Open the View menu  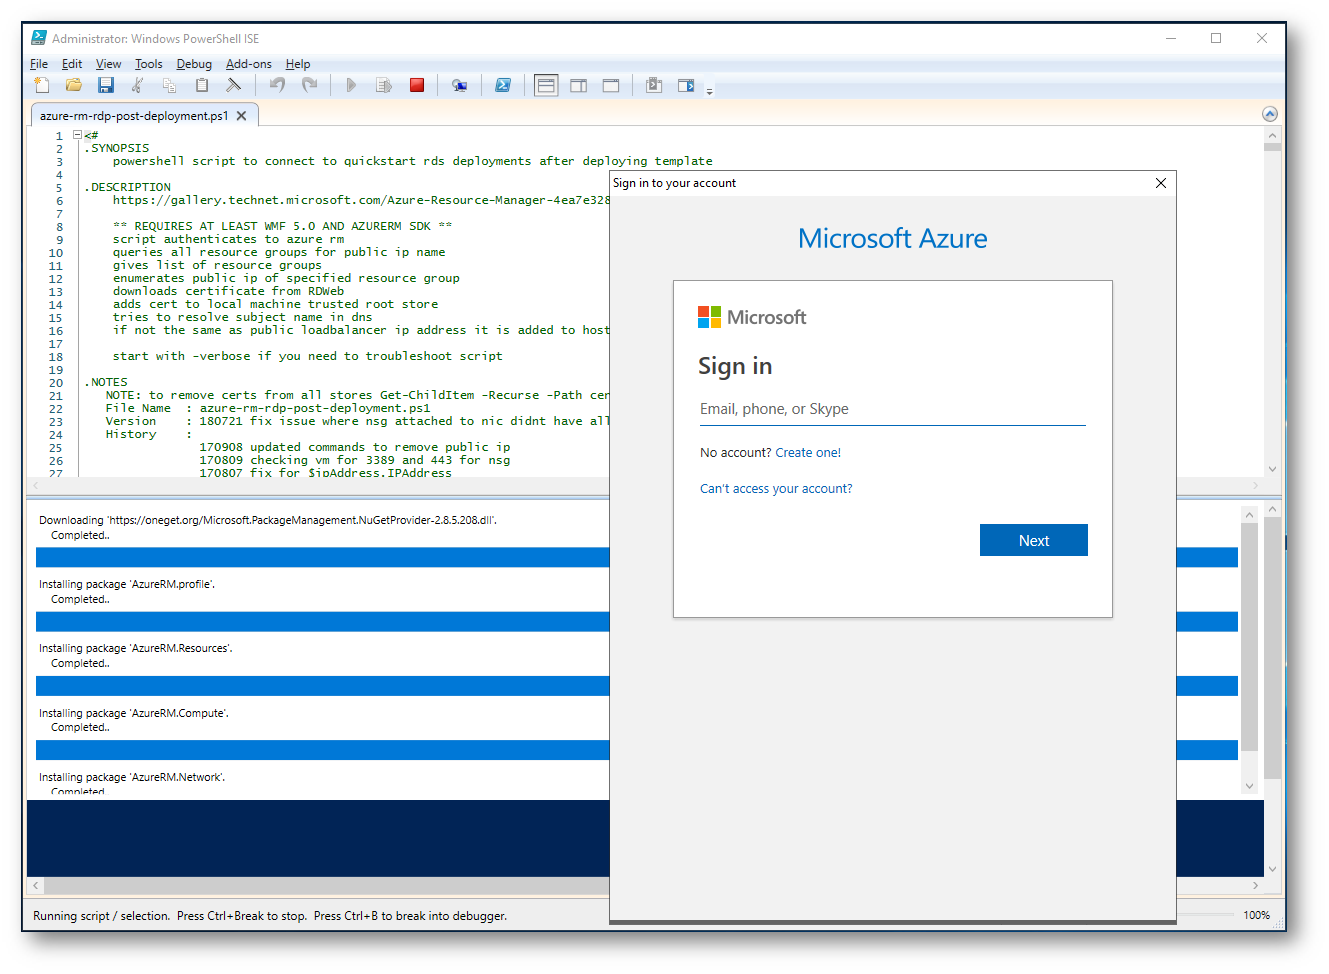[108, 64]
